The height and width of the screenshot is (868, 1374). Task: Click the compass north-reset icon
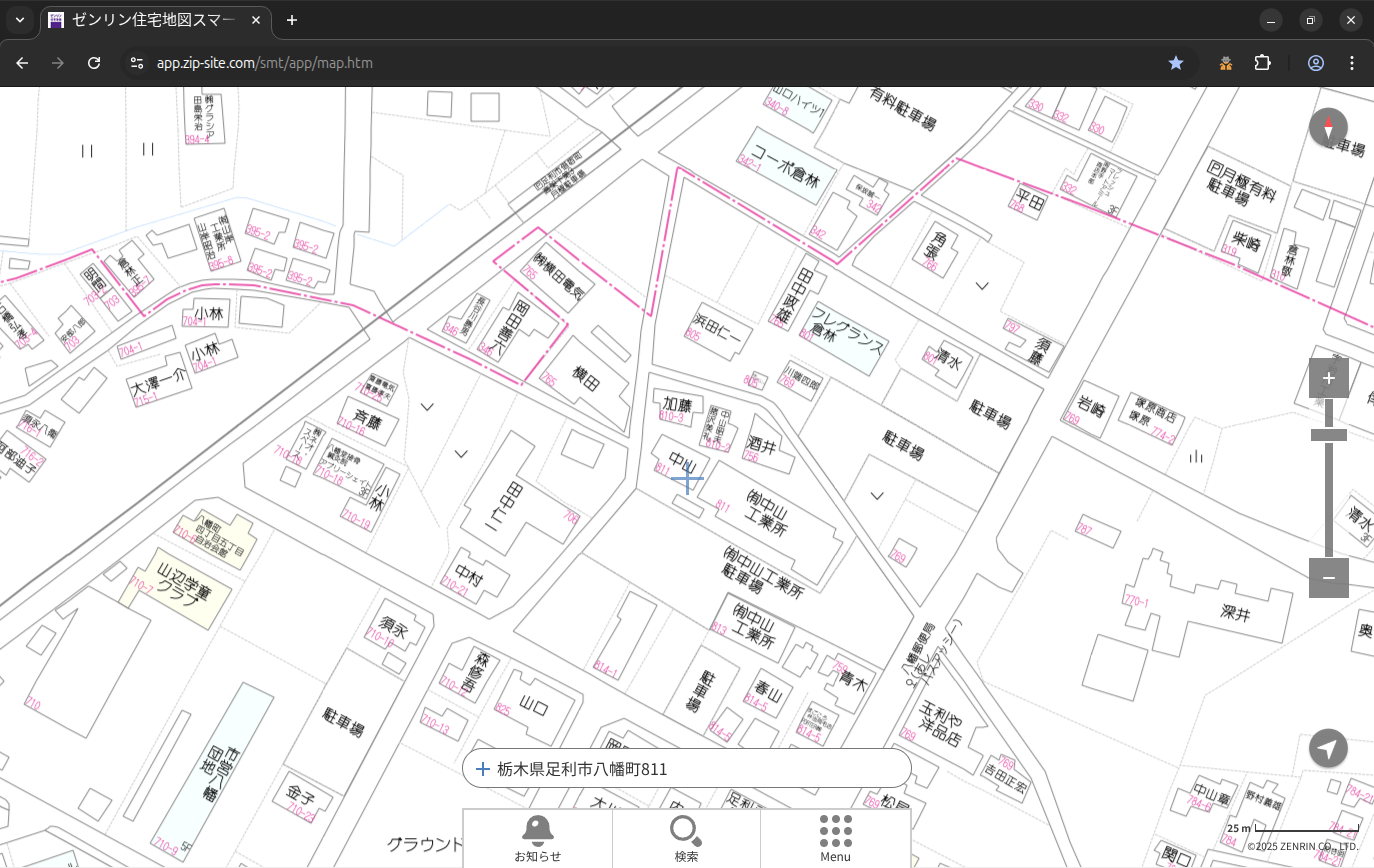[1328, 128]
